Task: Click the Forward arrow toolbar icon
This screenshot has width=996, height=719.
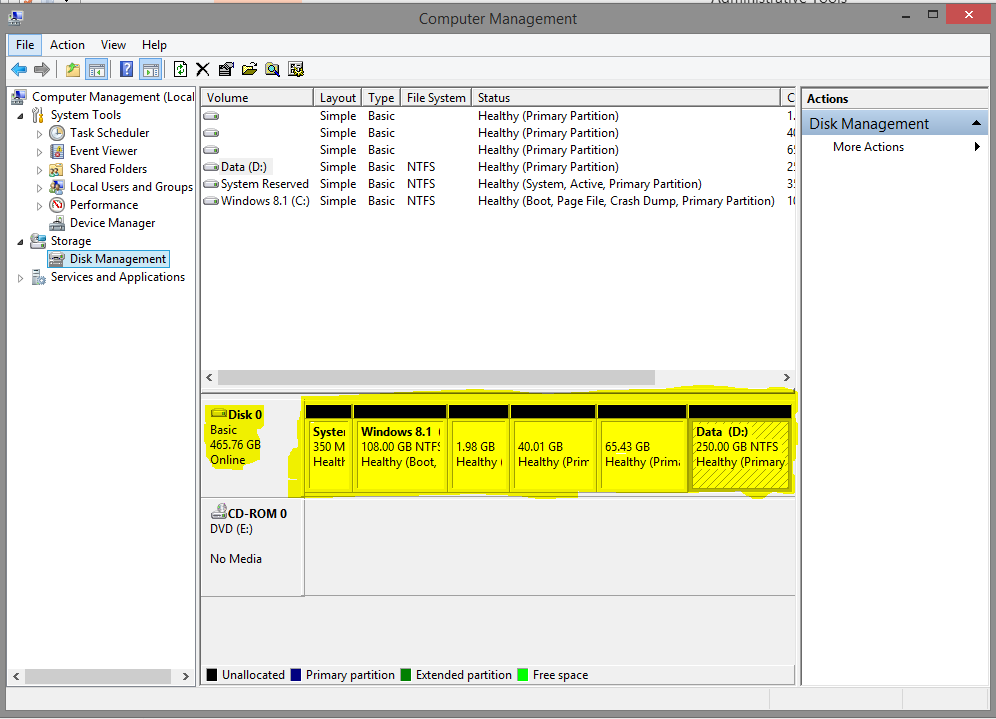Action: click(x=42, y=69)
